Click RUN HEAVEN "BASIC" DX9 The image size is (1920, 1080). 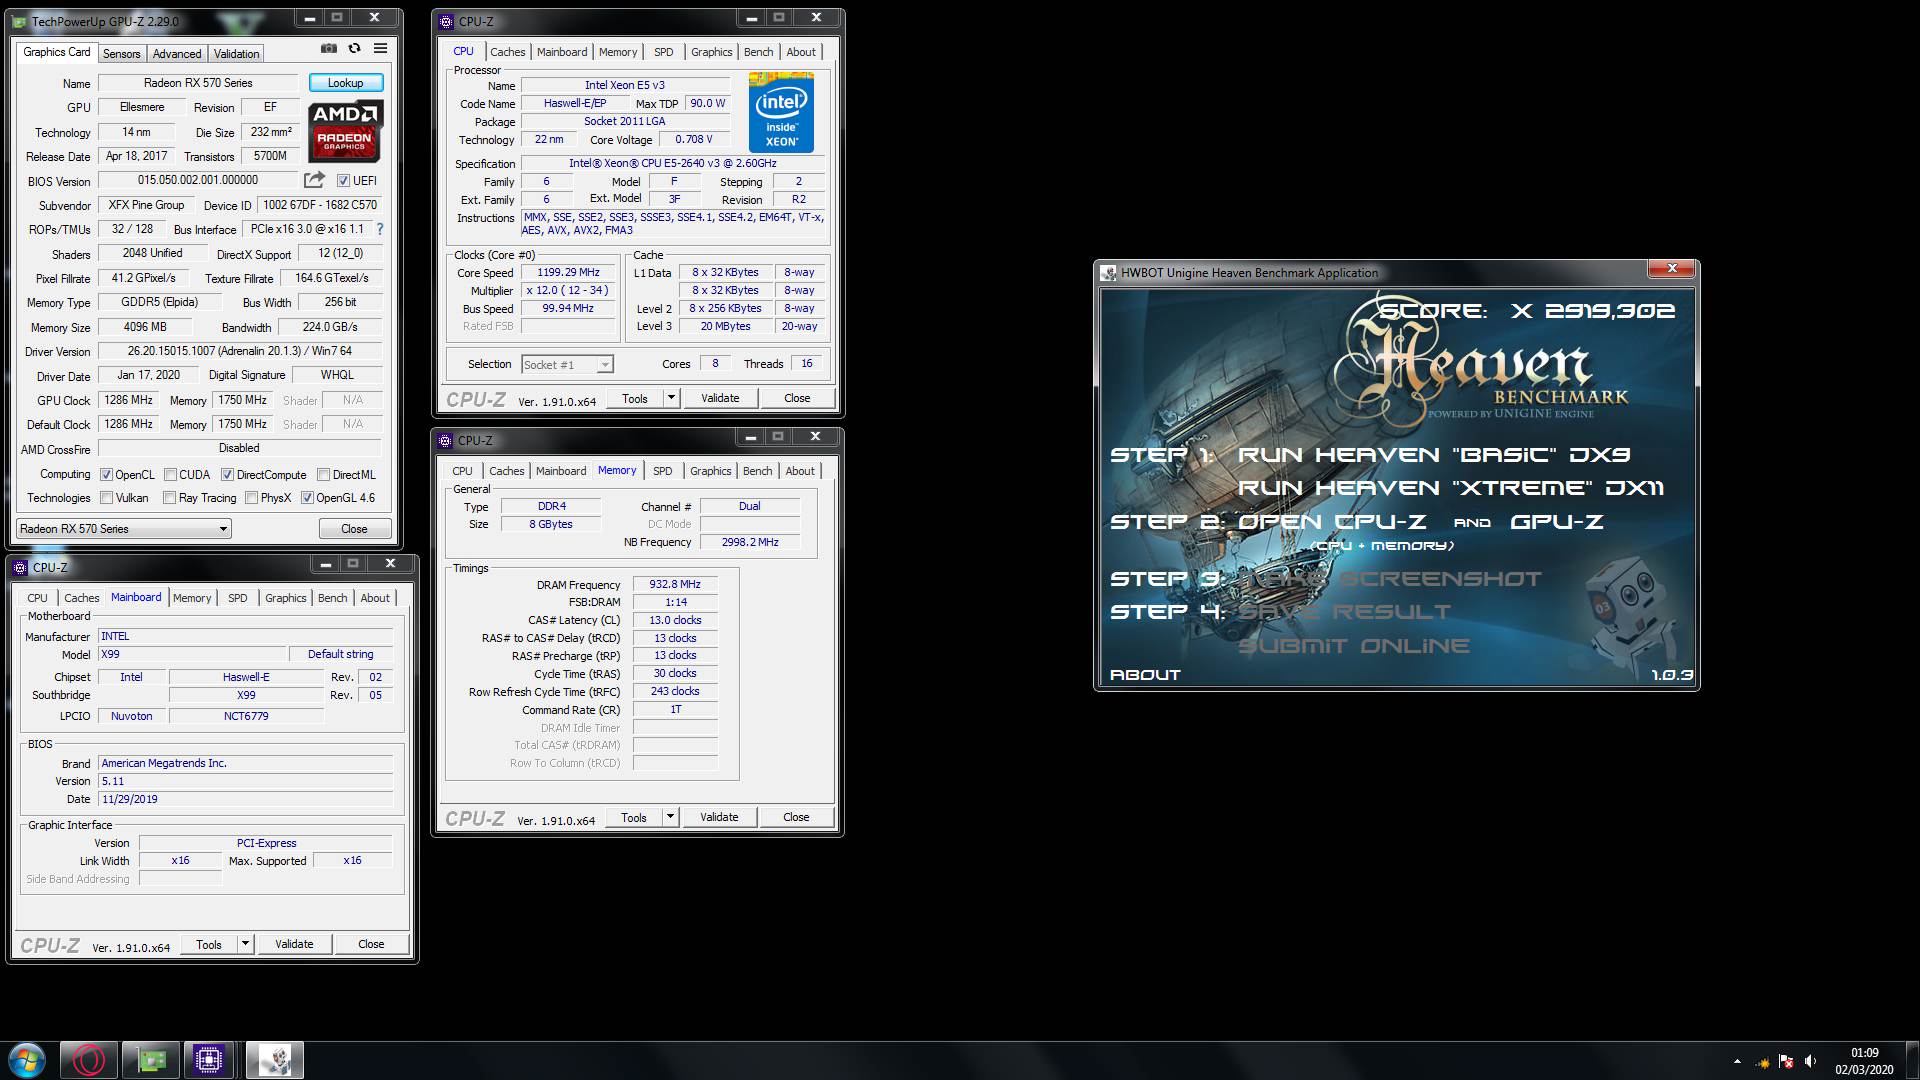coord(1434,455)
